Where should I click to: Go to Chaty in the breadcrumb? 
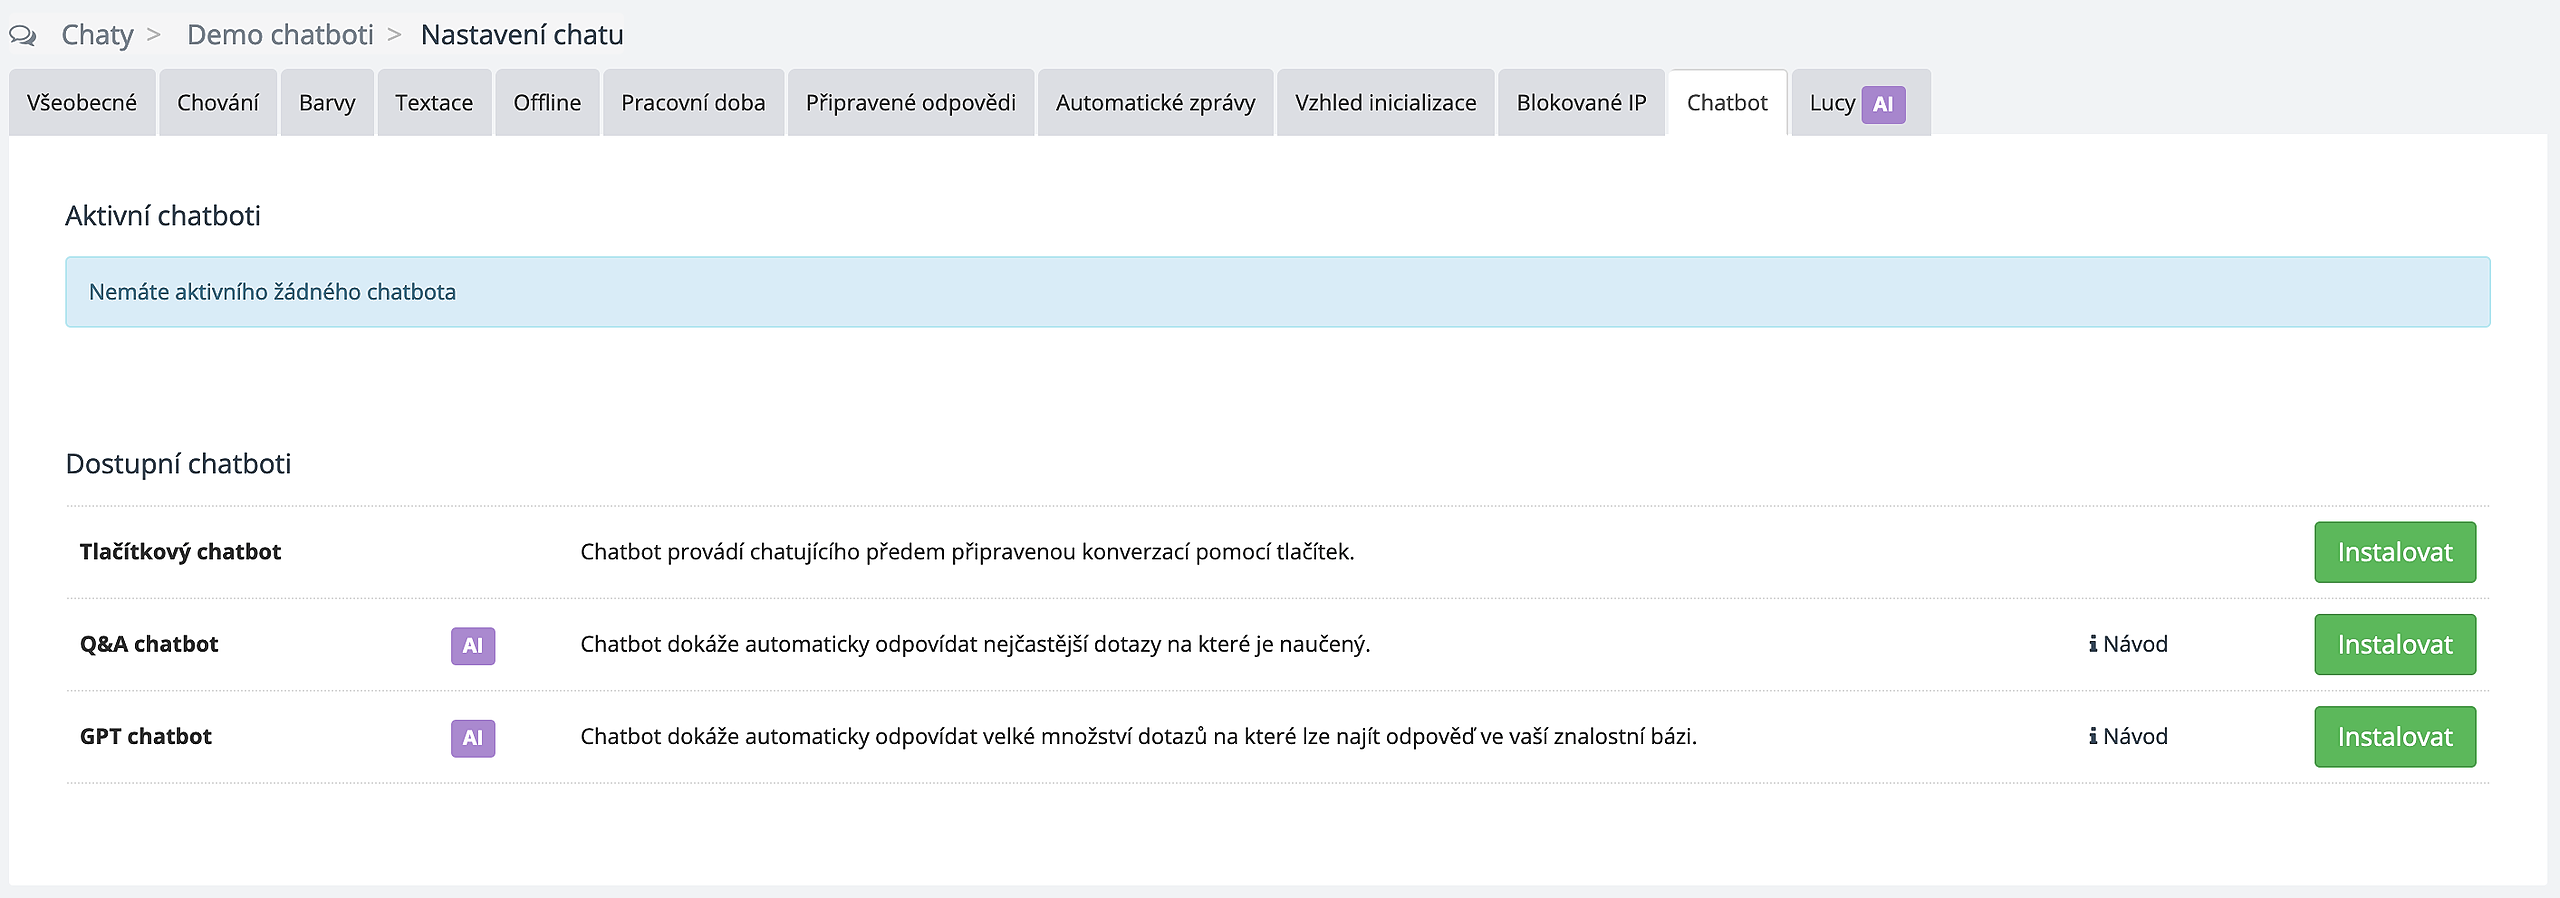pos(97,35)
